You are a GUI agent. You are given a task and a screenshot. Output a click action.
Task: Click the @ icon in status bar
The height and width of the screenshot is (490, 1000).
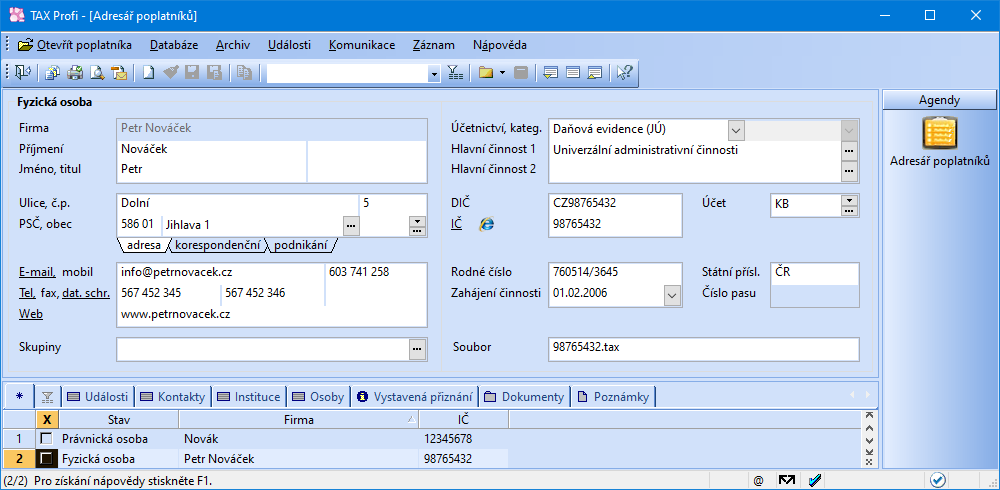pyautogui.click(x=758, y=480)
